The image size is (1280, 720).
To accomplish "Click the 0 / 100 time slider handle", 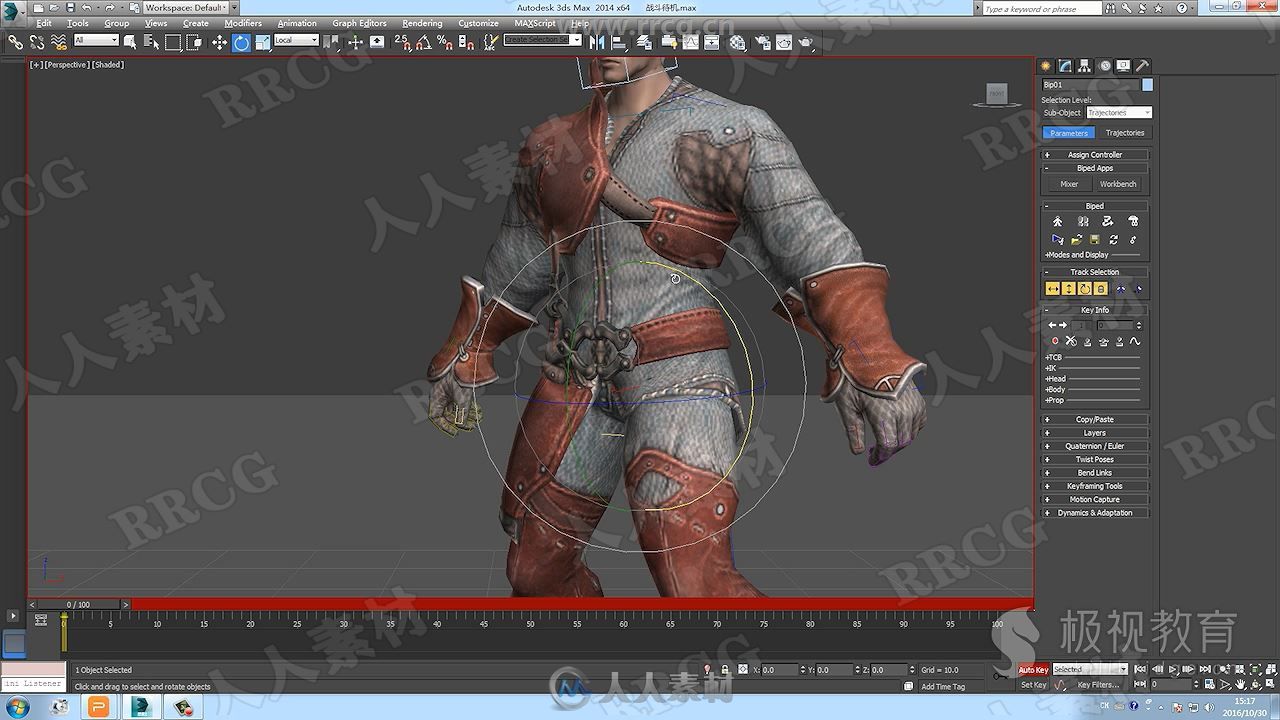I will pos(78,605).
